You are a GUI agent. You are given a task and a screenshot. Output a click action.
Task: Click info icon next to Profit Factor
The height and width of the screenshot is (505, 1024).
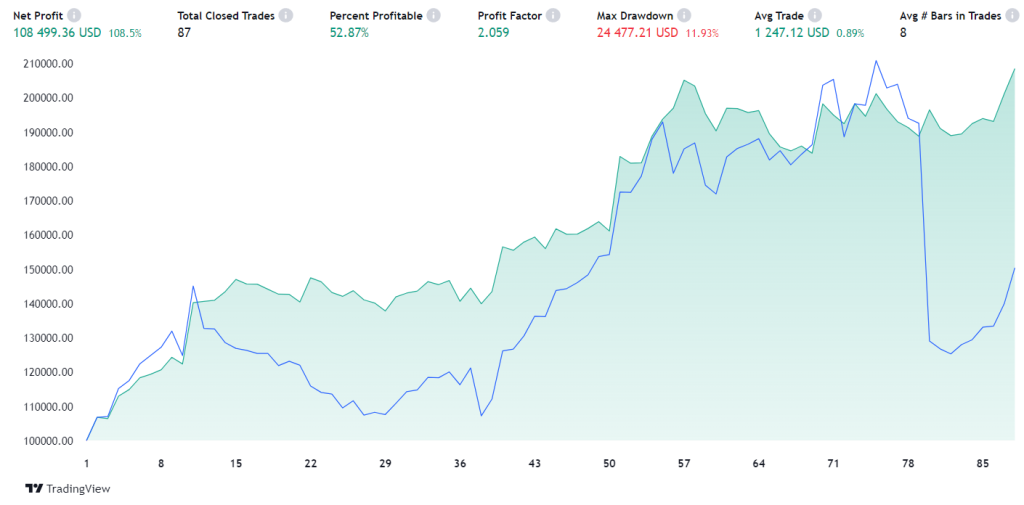click(x=553, y=16)
